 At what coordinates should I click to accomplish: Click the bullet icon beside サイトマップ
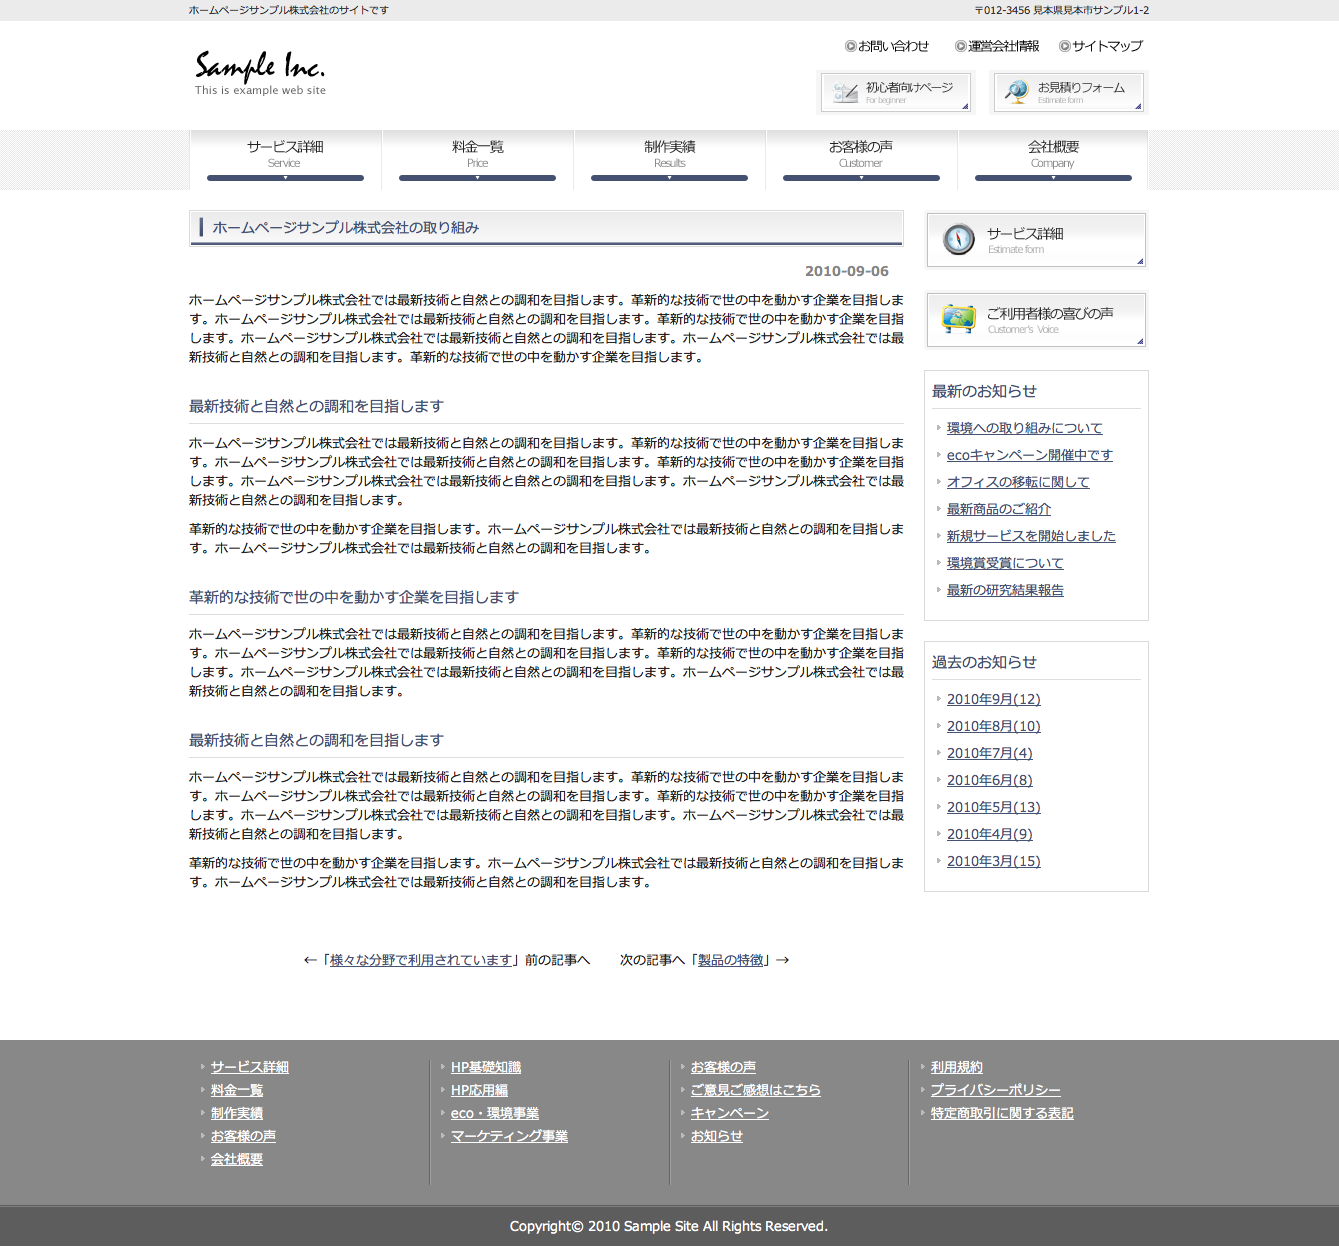pyautogui.click(x=1064, y=46)
